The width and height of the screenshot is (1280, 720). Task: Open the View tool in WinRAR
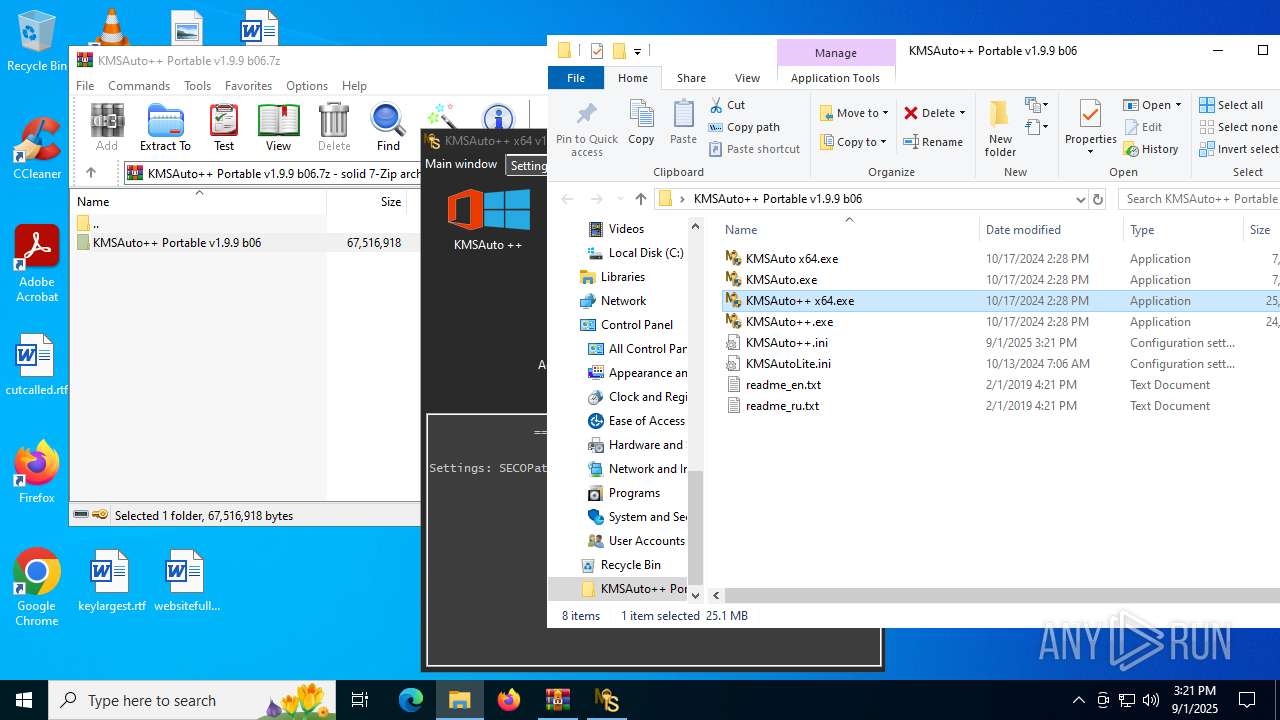coord(279,127)
